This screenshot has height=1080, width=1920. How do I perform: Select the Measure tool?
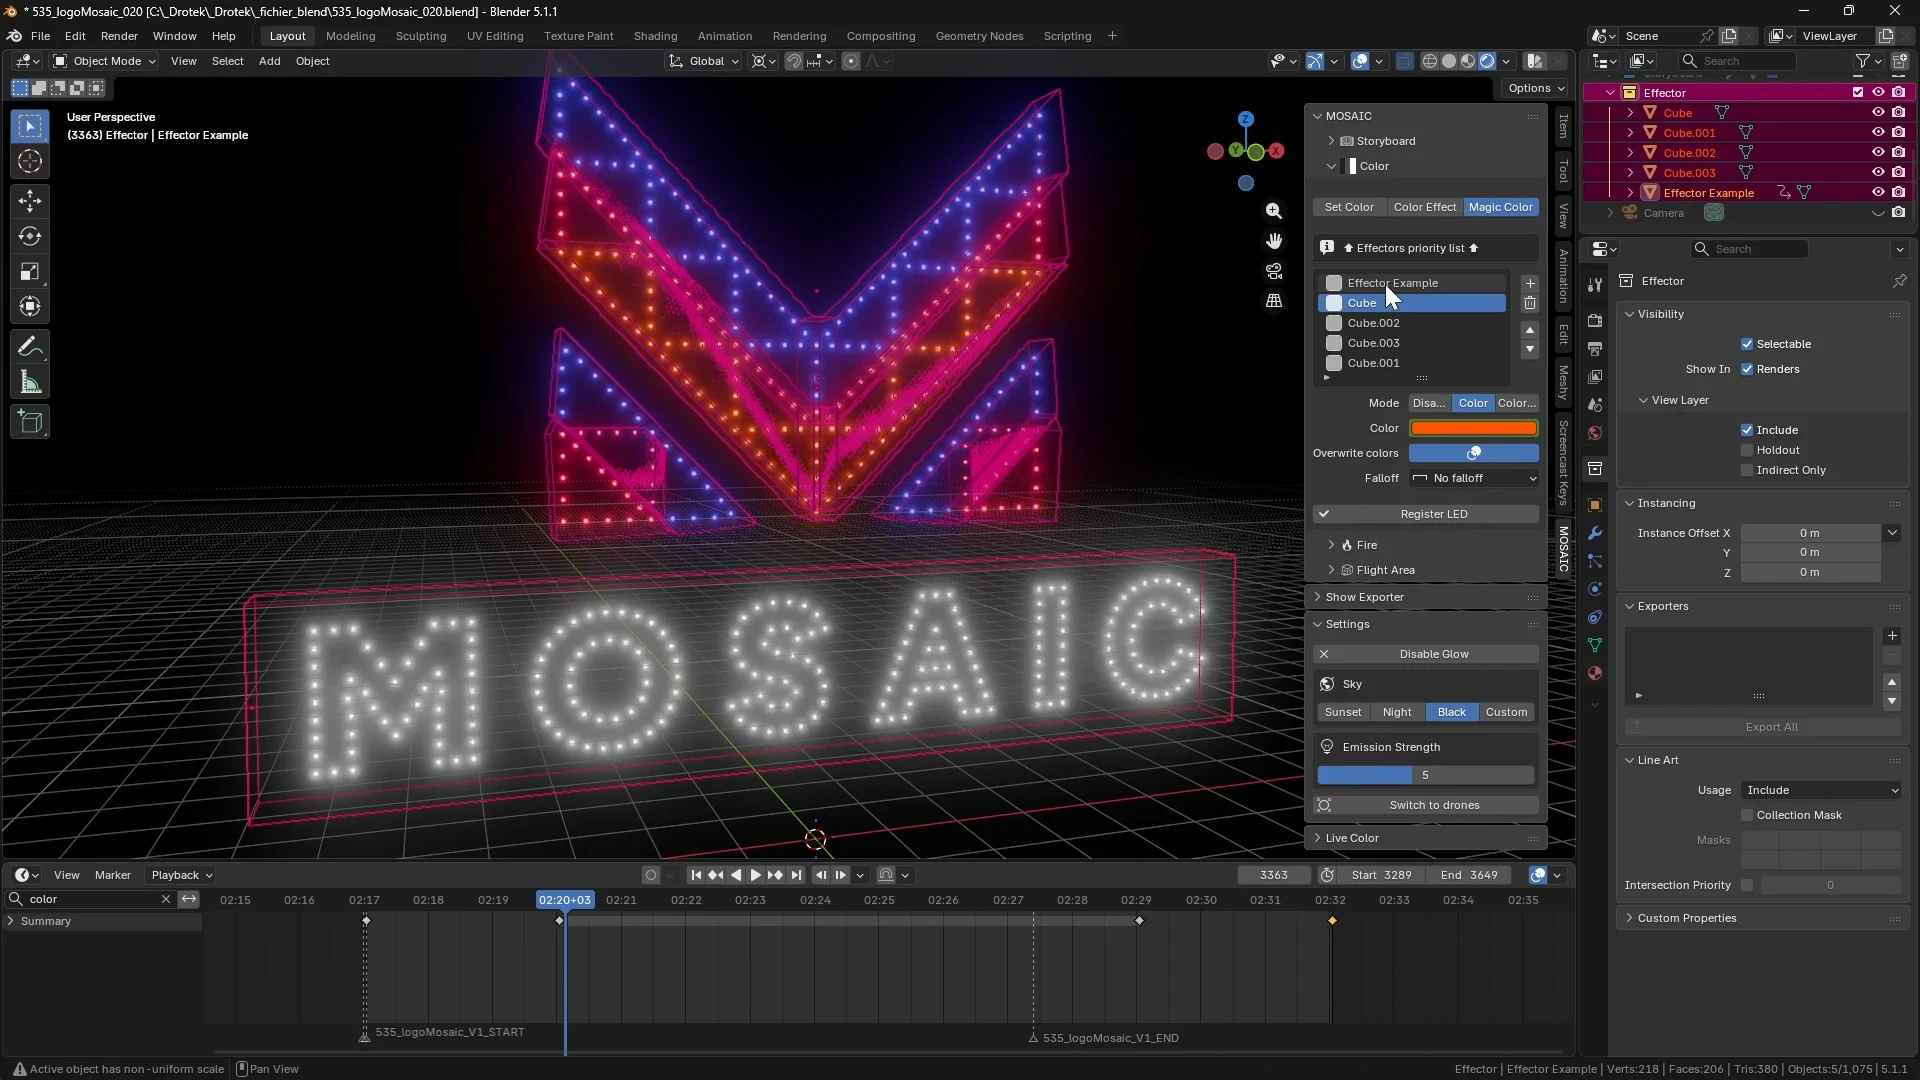tap(30, 382)
